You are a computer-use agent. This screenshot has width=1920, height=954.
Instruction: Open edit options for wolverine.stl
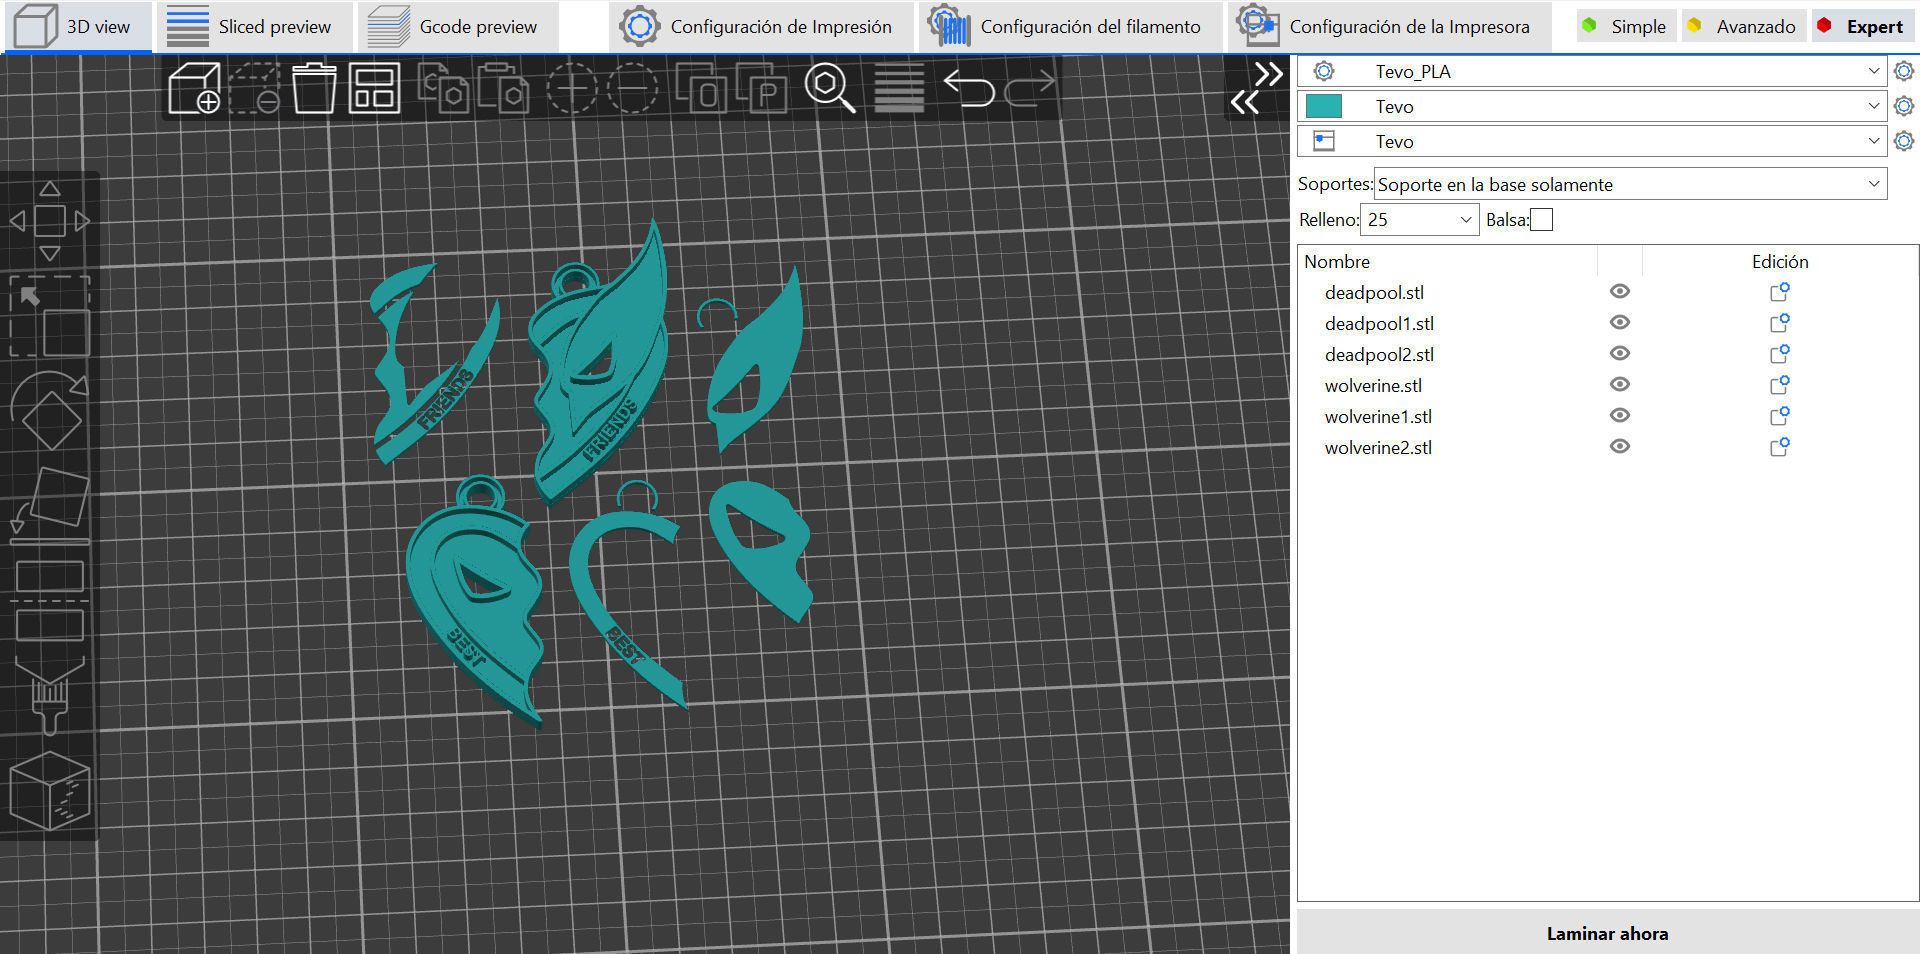click(x=1780, y=385)
